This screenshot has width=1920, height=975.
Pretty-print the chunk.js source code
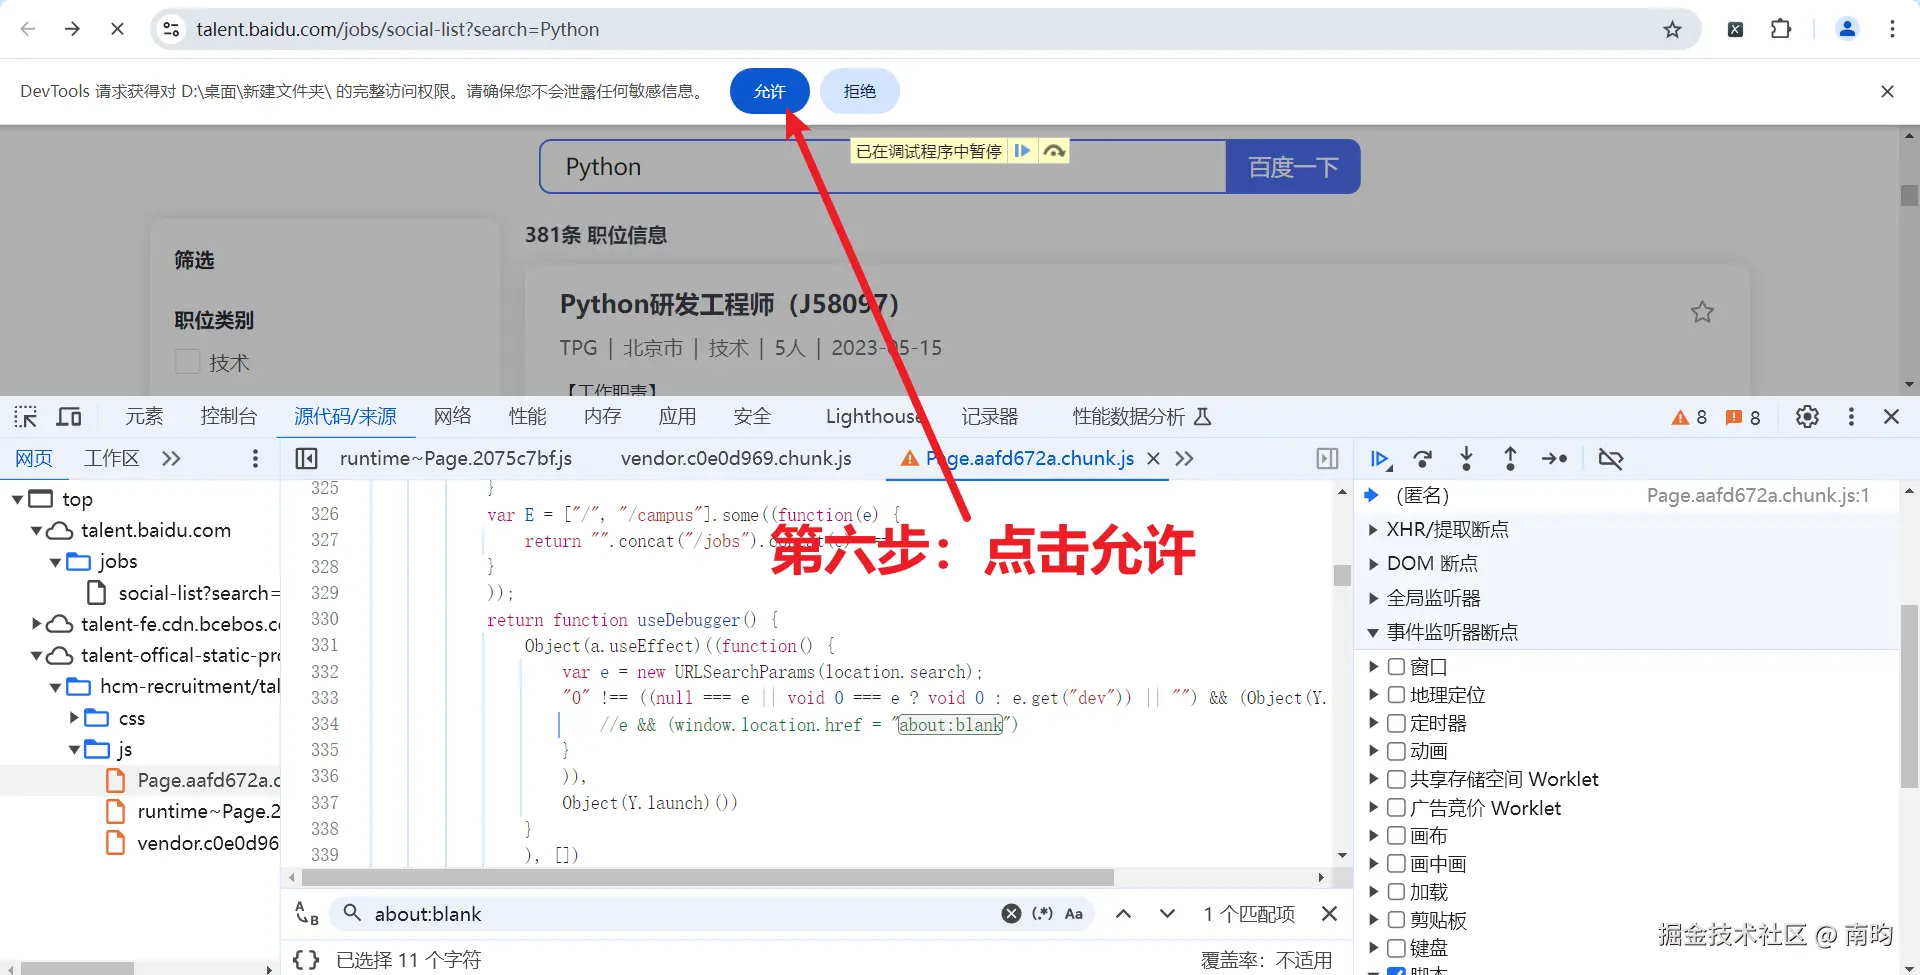tap(305, 959)
